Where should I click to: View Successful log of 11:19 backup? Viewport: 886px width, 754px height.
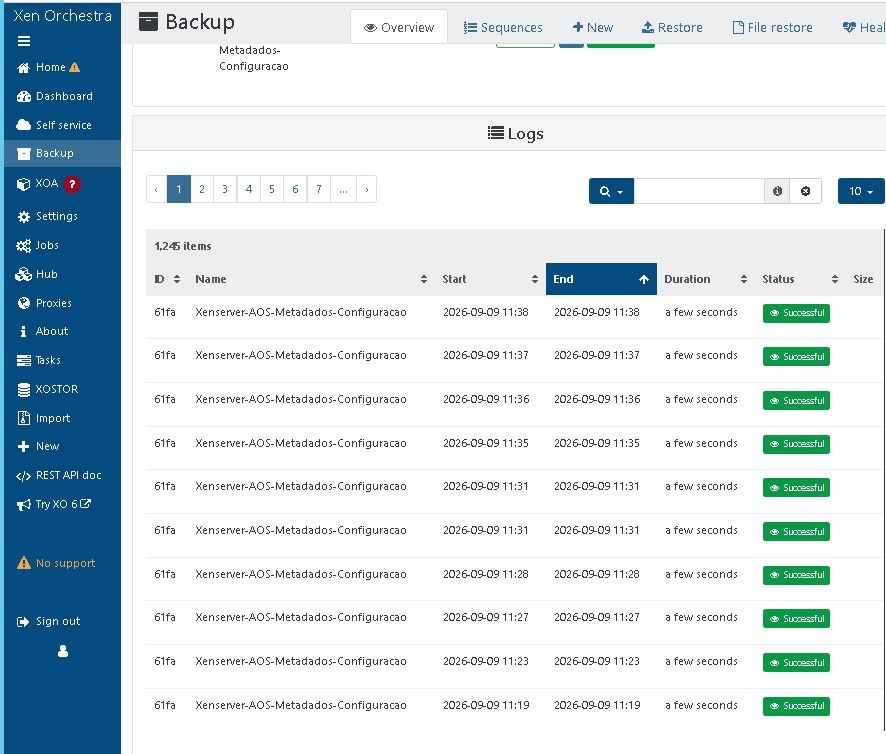point(796,707)
